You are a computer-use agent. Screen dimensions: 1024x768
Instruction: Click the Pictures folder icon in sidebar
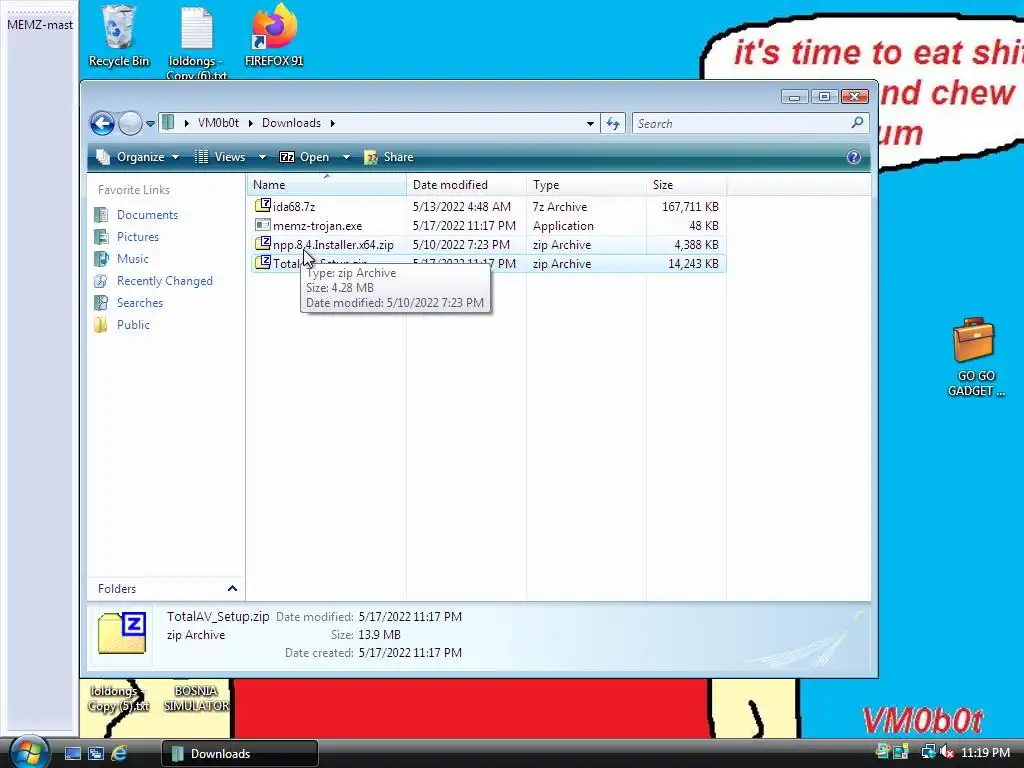[101, 237]
